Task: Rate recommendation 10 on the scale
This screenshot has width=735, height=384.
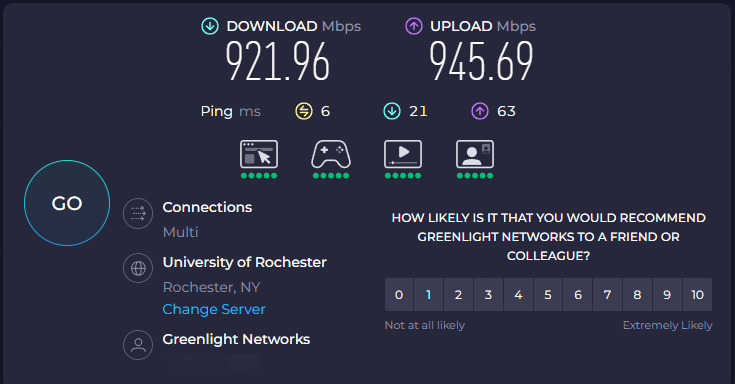Action: click(698, 294)
